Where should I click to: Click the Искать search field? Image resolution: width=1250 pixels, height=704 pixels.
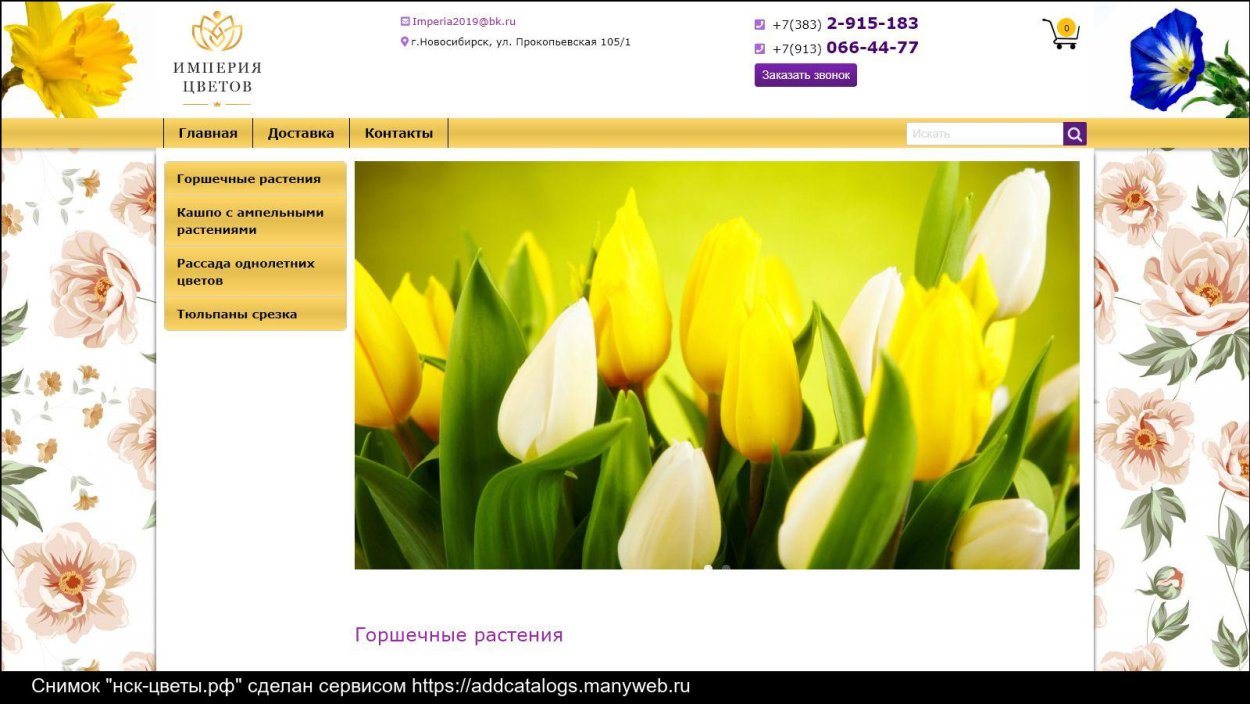click(984, 134)
